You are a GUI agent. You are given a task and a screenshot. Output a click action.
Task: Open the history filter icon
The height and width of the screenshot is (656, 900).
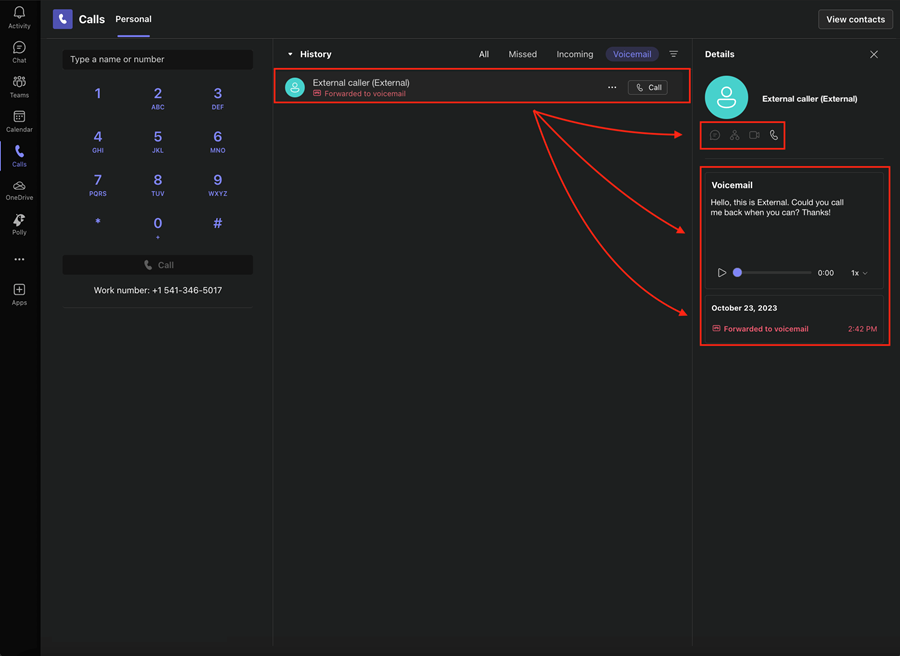coord(674,54)
